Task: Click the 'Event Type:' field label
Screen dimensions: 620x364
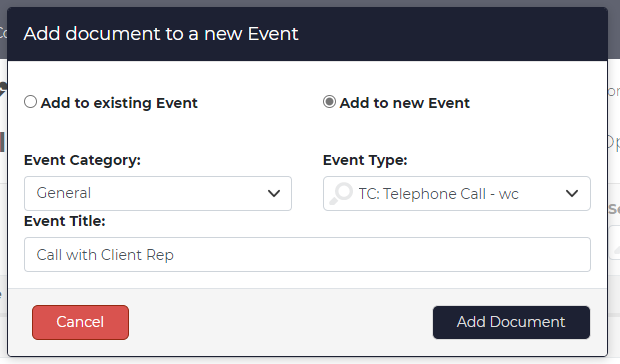Action: [x=365, y=160]
